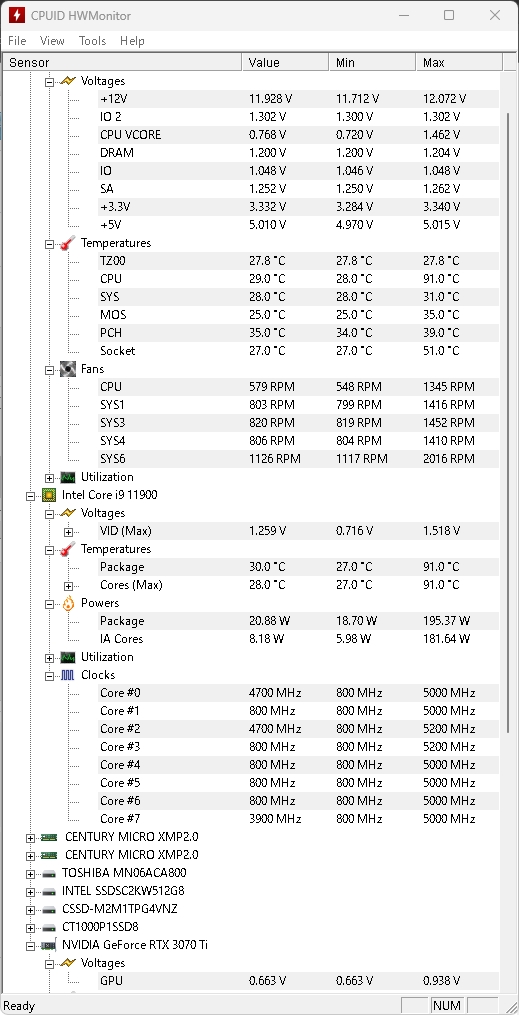
Task: Open the View menu
Action: [x=52, y=41]
